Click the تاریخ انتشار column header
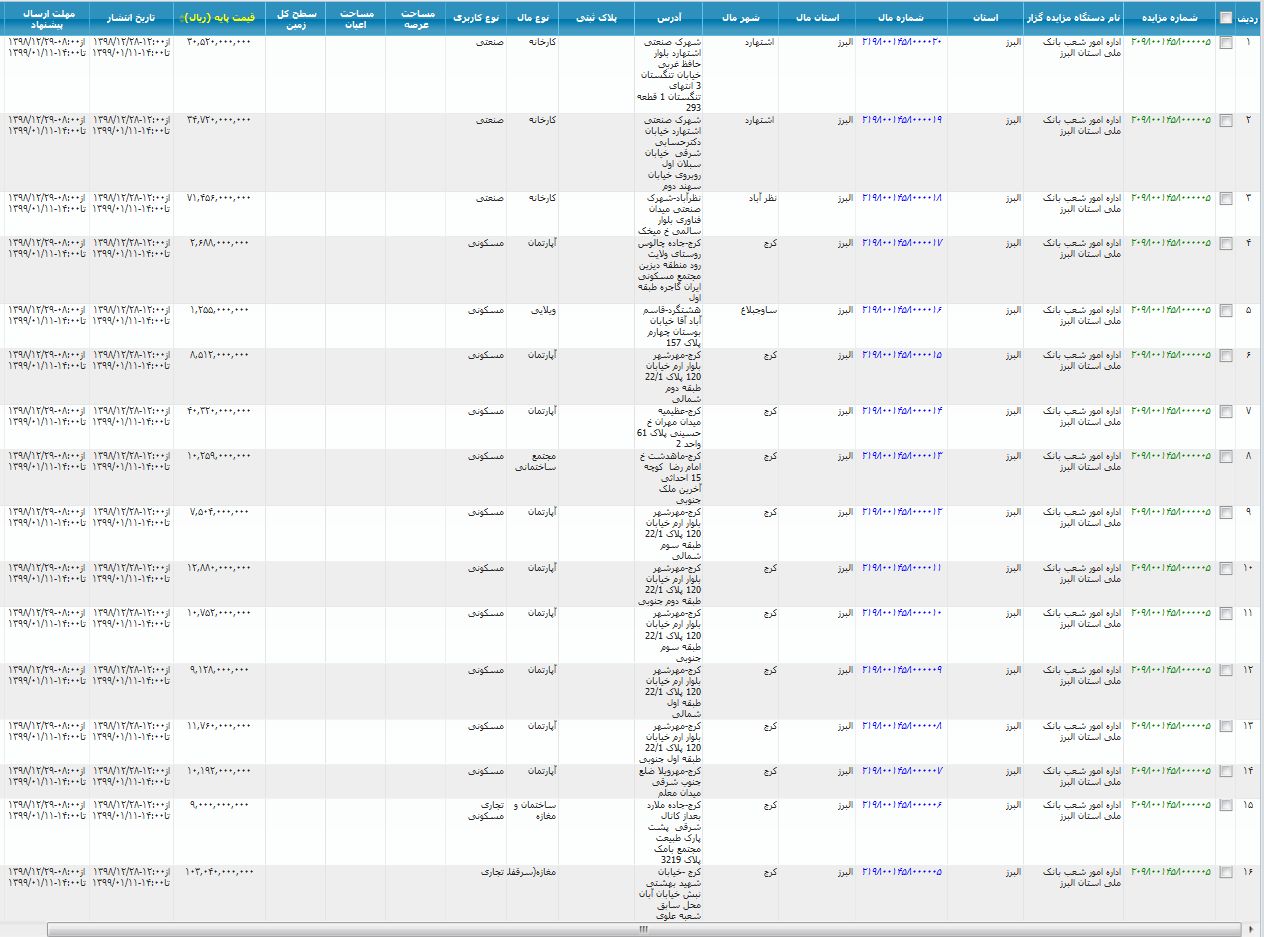The width and height of the screenshot is (1264, 937). point(131,18)
